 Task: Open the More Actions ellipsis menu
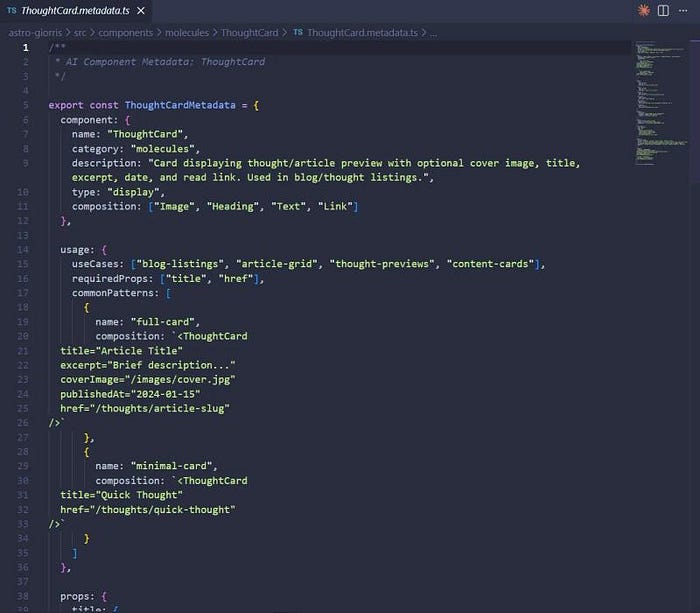(x=683, y=10)
